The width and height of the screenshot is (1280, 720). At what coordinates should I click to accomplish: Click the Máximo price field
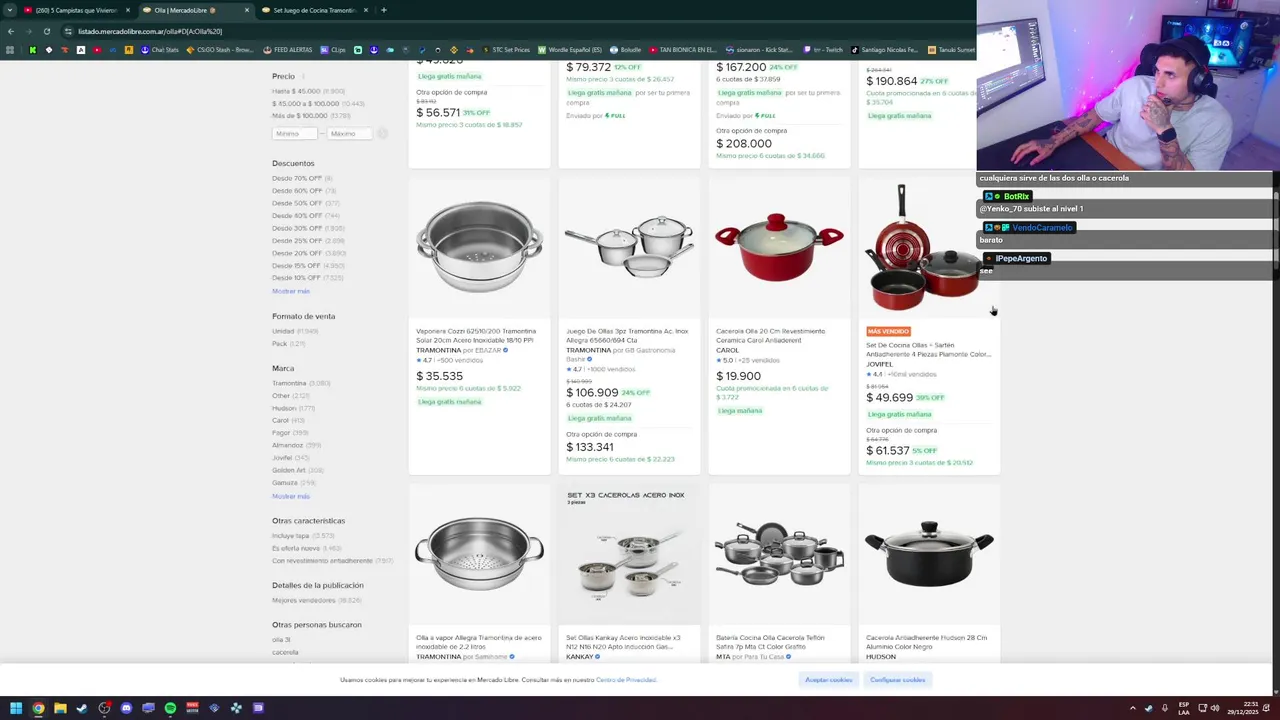349,133
